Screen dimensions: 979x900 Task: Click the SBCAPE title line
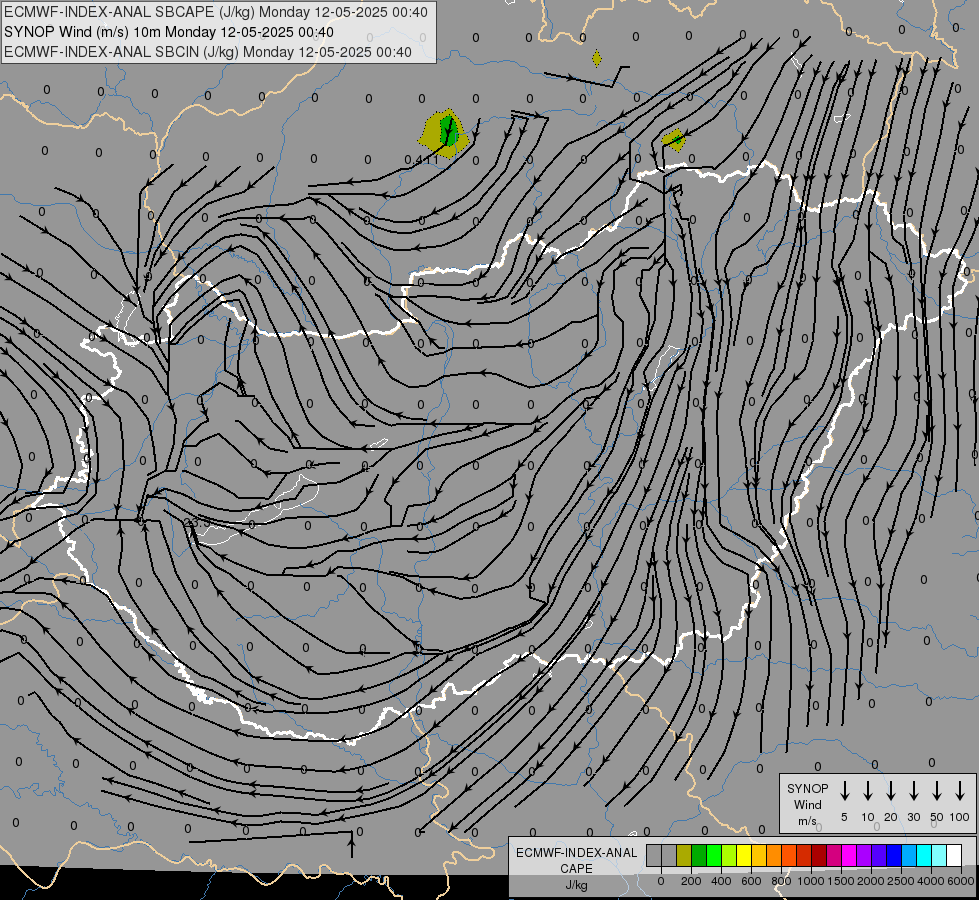216,12
